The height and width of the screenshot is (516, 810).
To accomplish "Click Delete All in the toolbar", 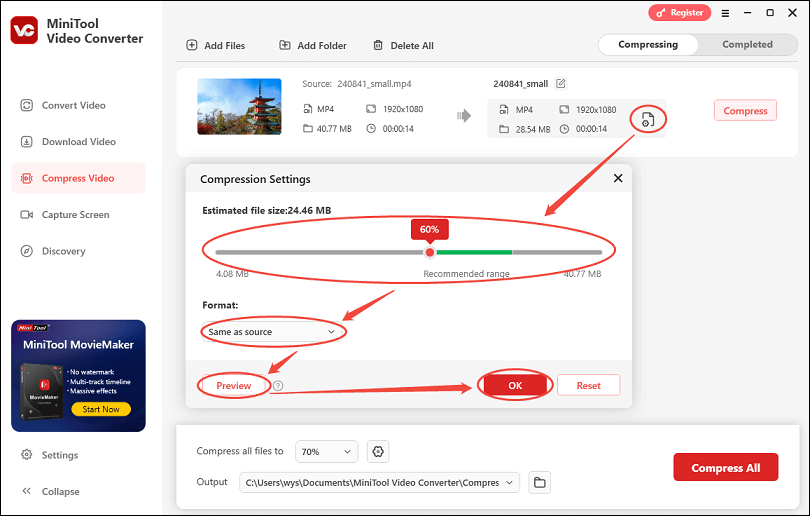I will [403, 45].
